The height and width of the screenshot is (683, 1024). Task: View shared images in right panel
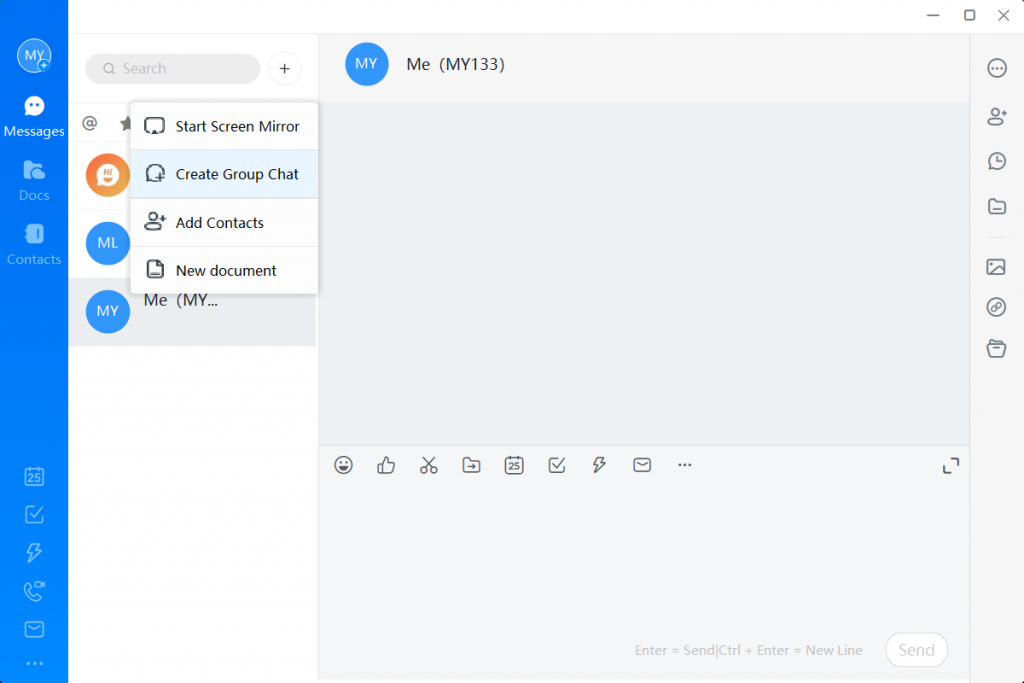pos(996,267)
